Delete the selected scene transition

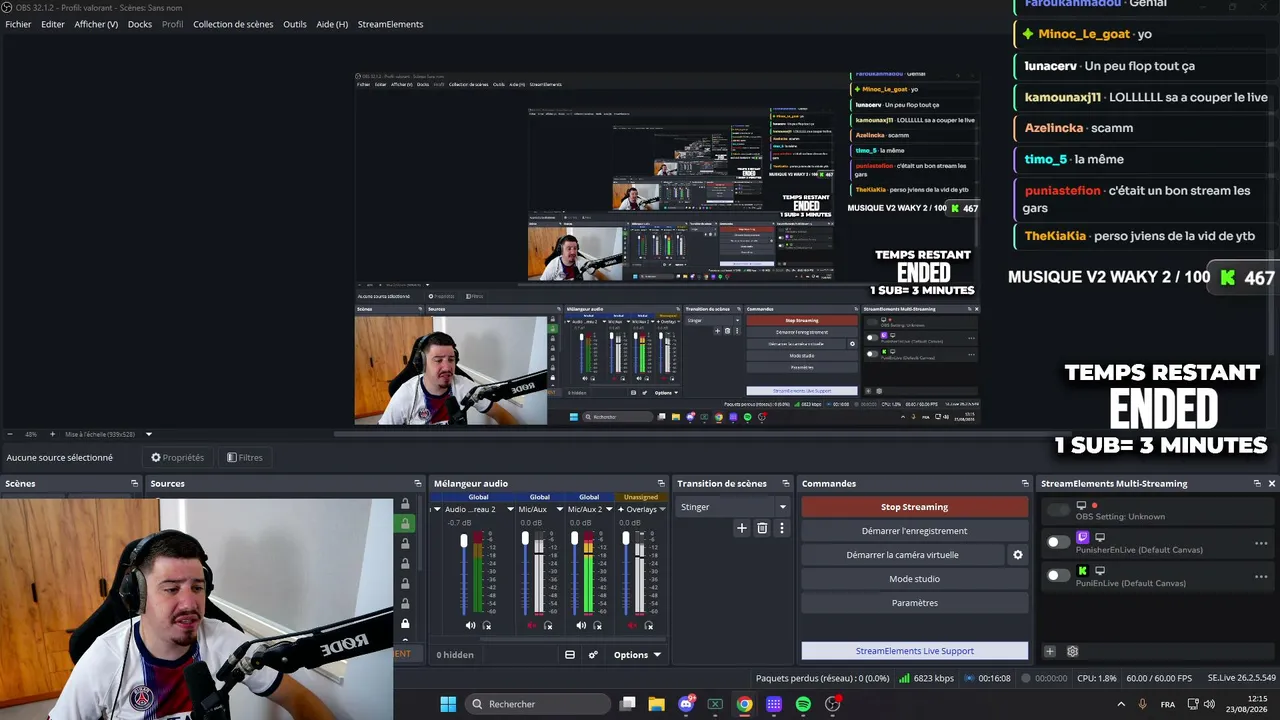[x=762, y=528]
